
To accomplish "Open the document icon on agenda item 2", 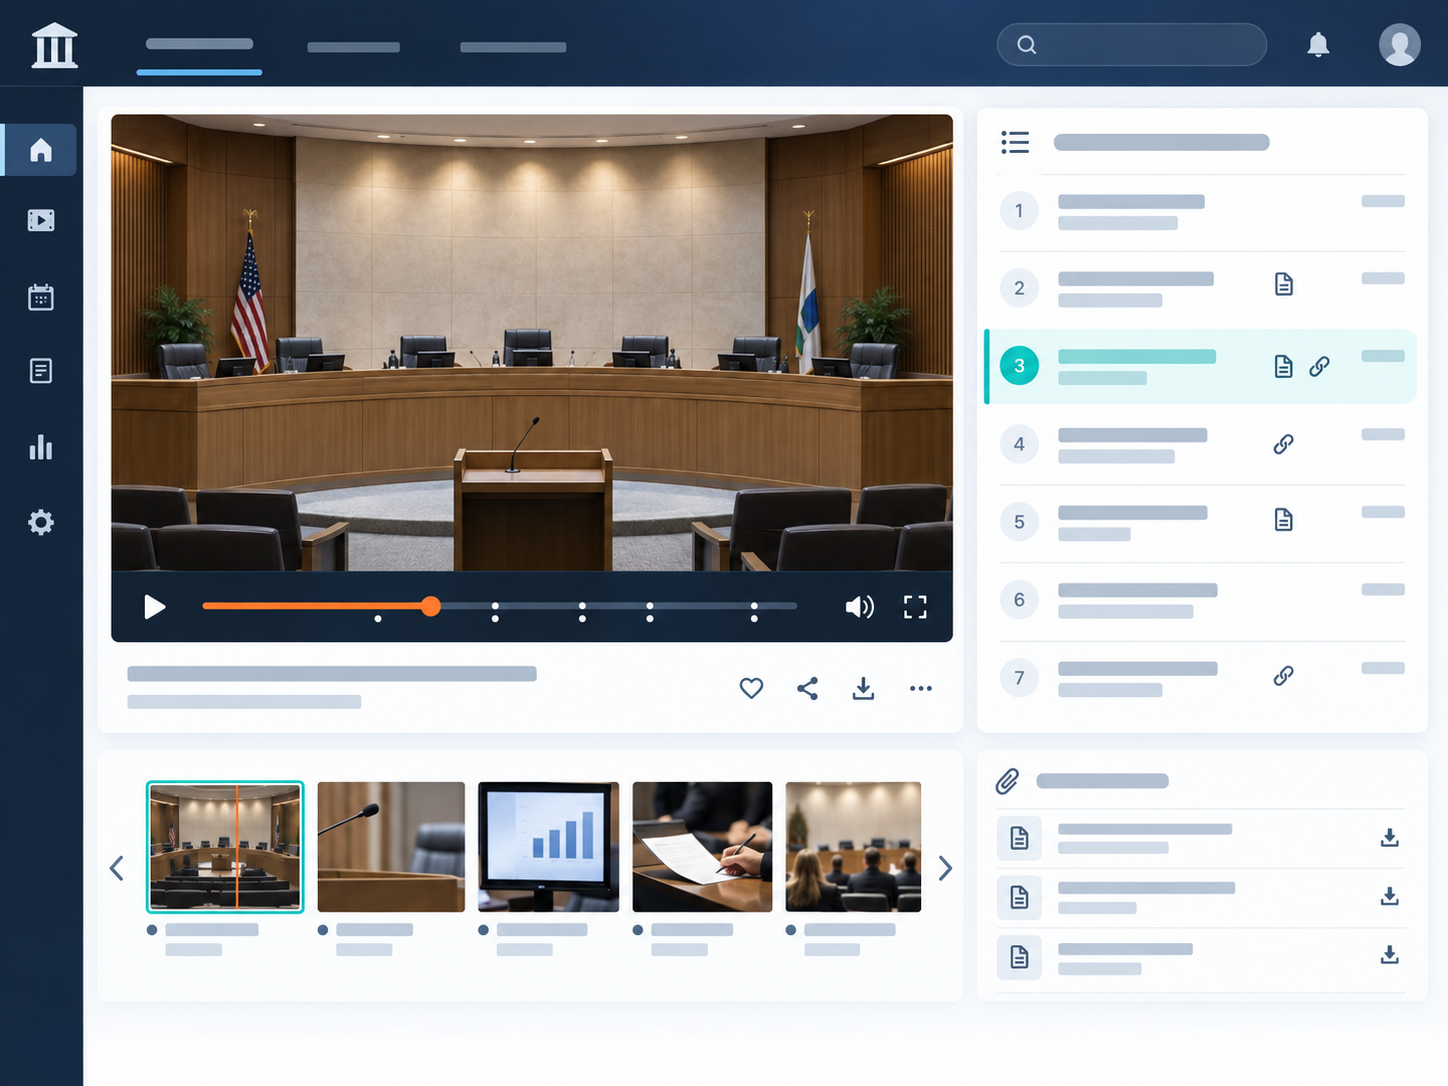I will [1284, 285].
